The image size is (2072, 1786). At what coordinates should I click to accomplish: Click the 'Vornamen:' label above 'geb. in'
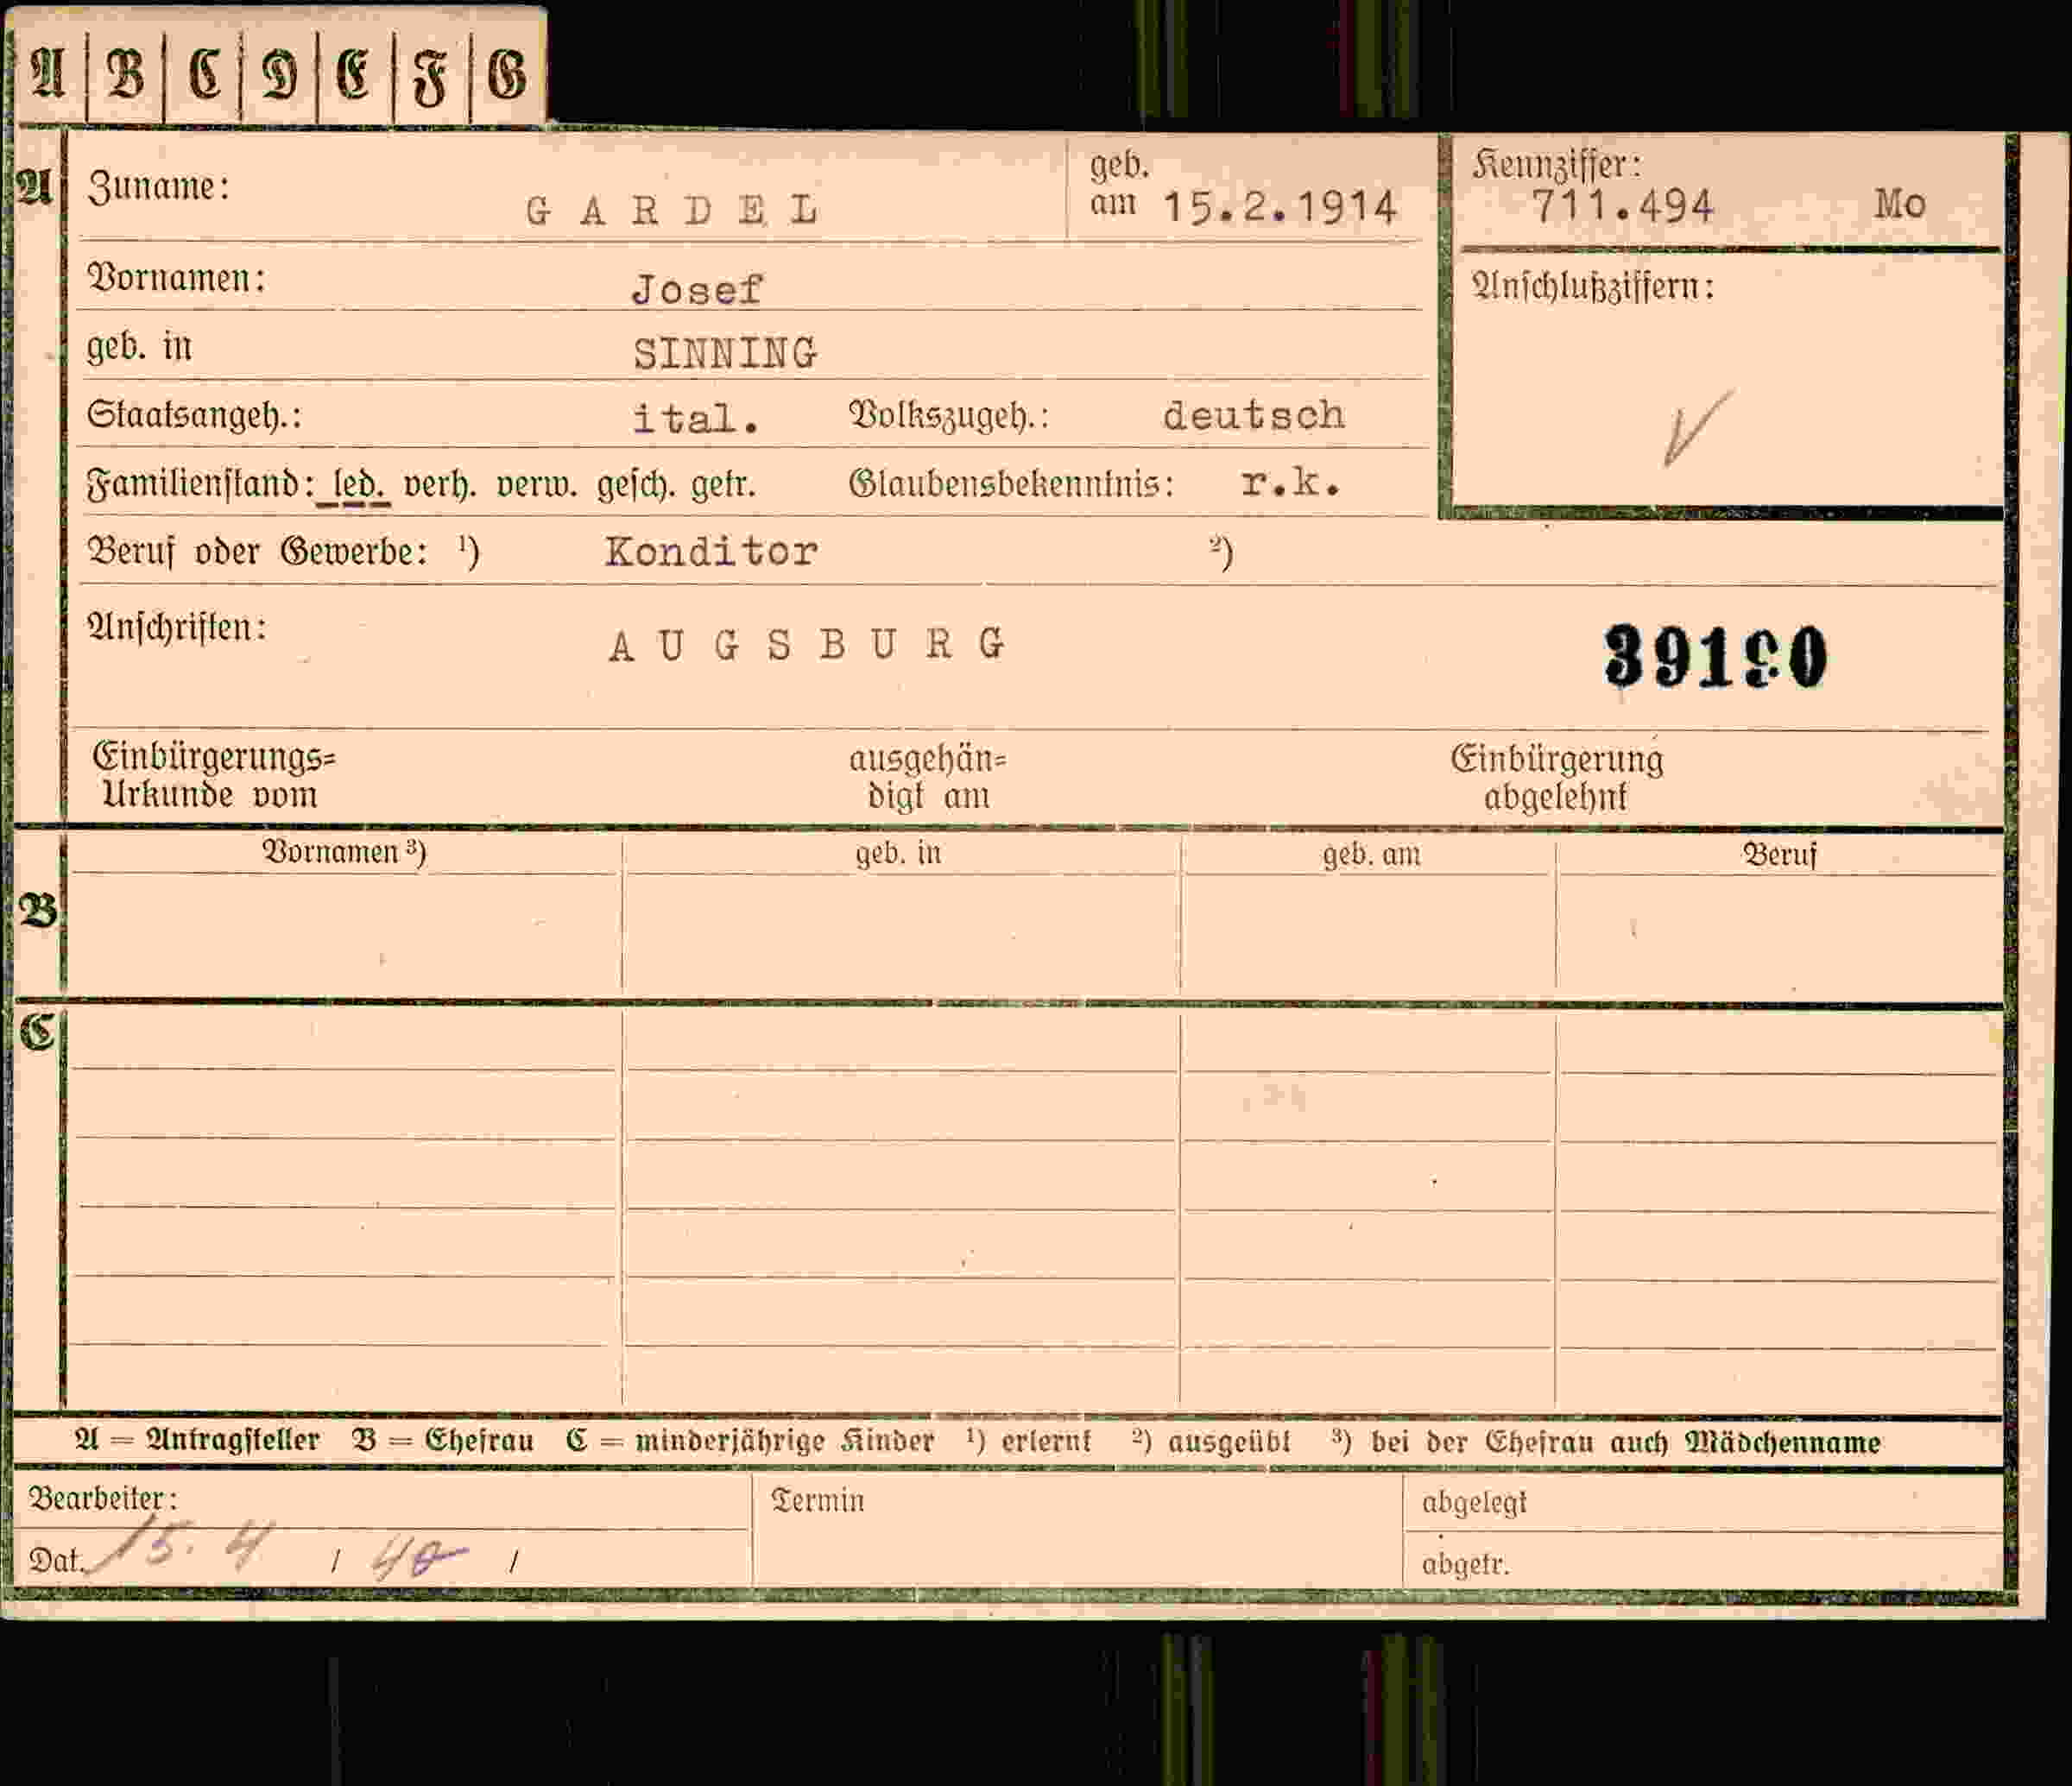pos(177,278)
